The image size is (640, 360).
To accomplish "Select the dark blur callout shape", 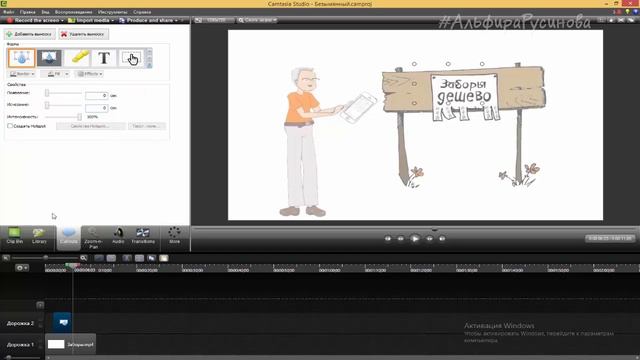I will (49, 58).
